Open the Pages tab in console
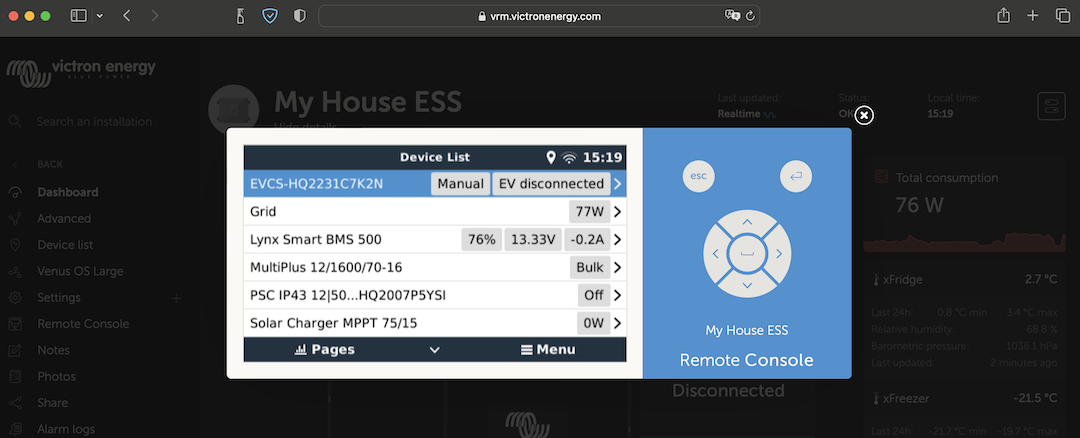The image size is (1080, 438). [325, 350]
